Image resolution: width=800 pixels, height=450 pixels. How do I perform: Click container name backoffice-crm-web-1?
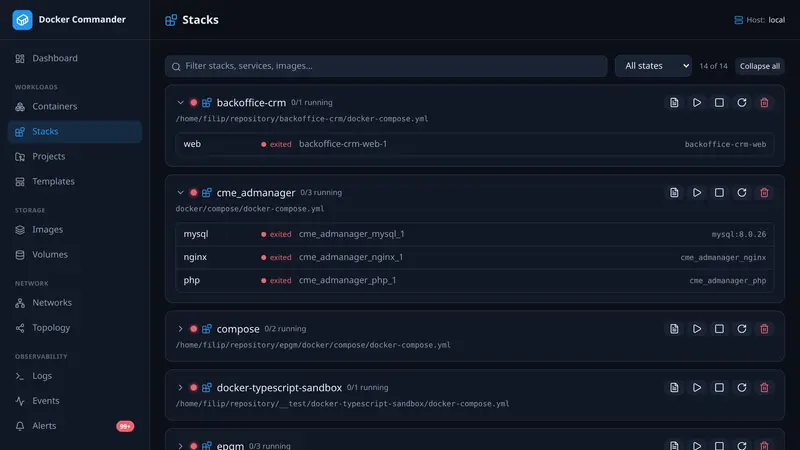pos(343,144)
